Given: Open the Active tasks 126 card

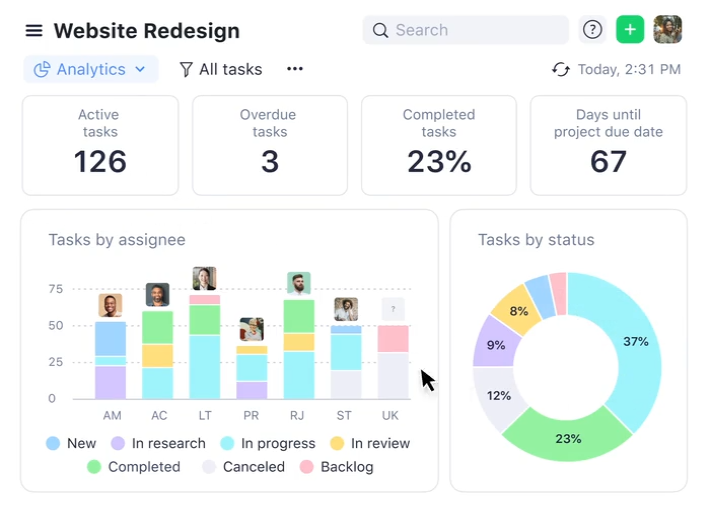Looking at the screenshot, I should [x=100, y=145].
